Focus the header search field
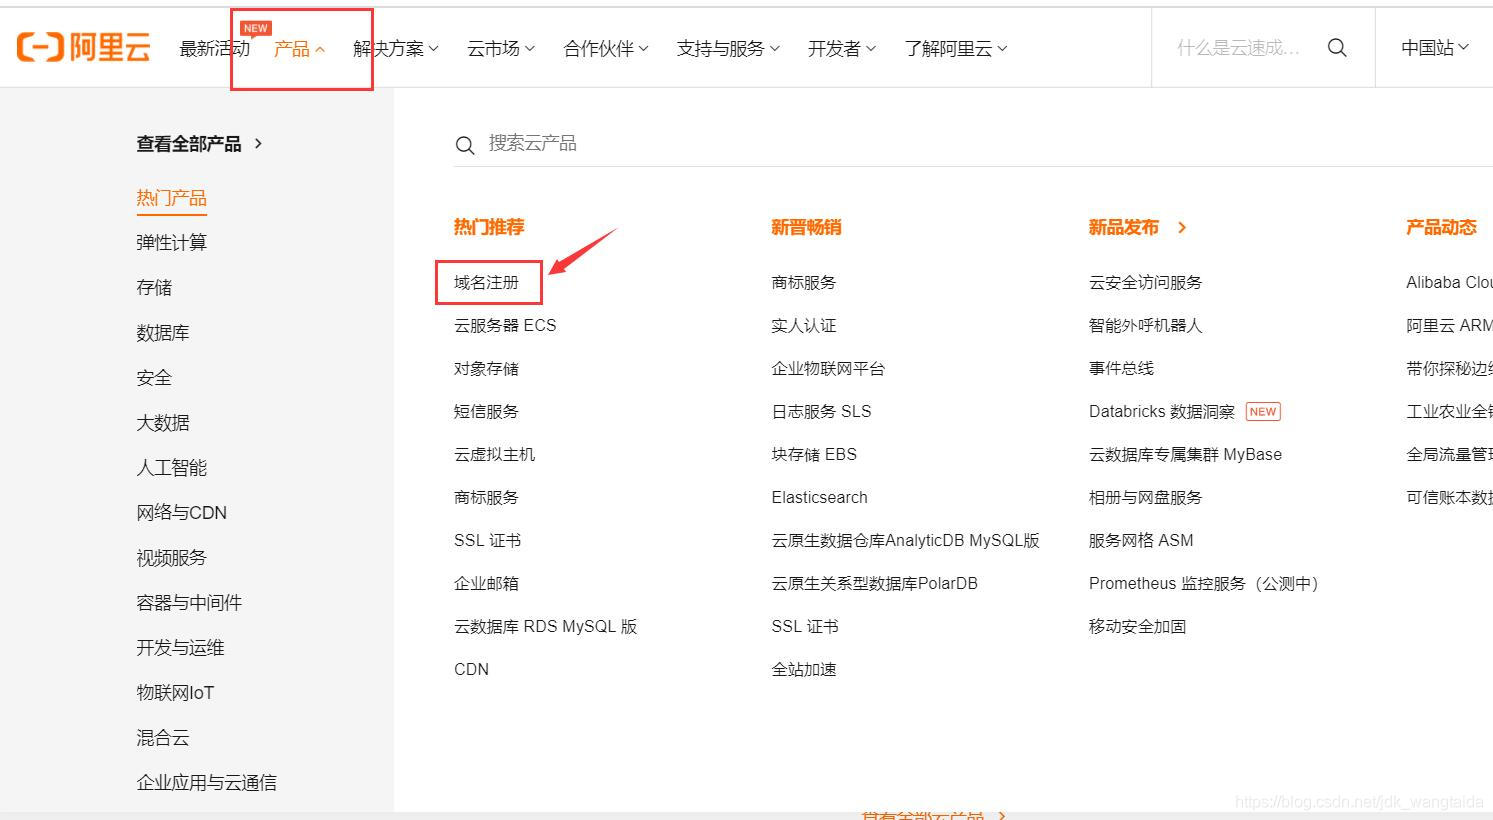 tap(1239, 48)
